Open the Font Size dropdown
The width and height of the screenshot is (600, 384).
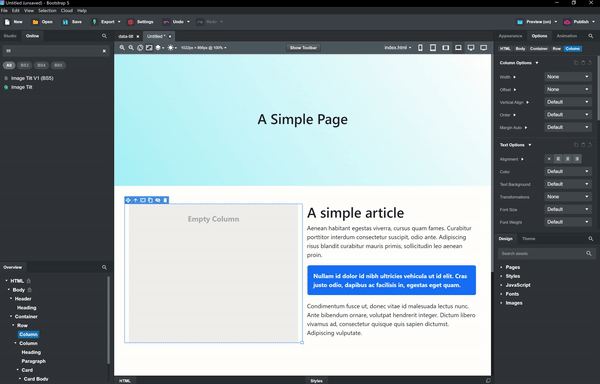[x=568, y=209]
